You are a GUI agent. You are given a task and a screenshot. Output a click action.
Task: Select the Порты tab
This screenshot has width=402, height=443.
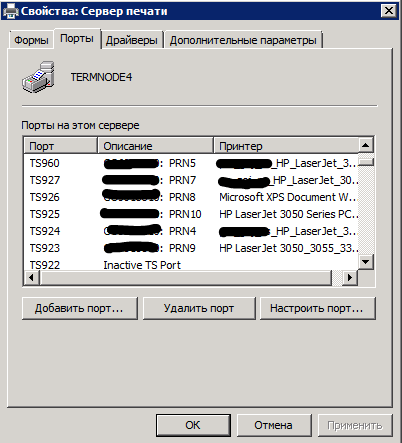click(77, 39)
